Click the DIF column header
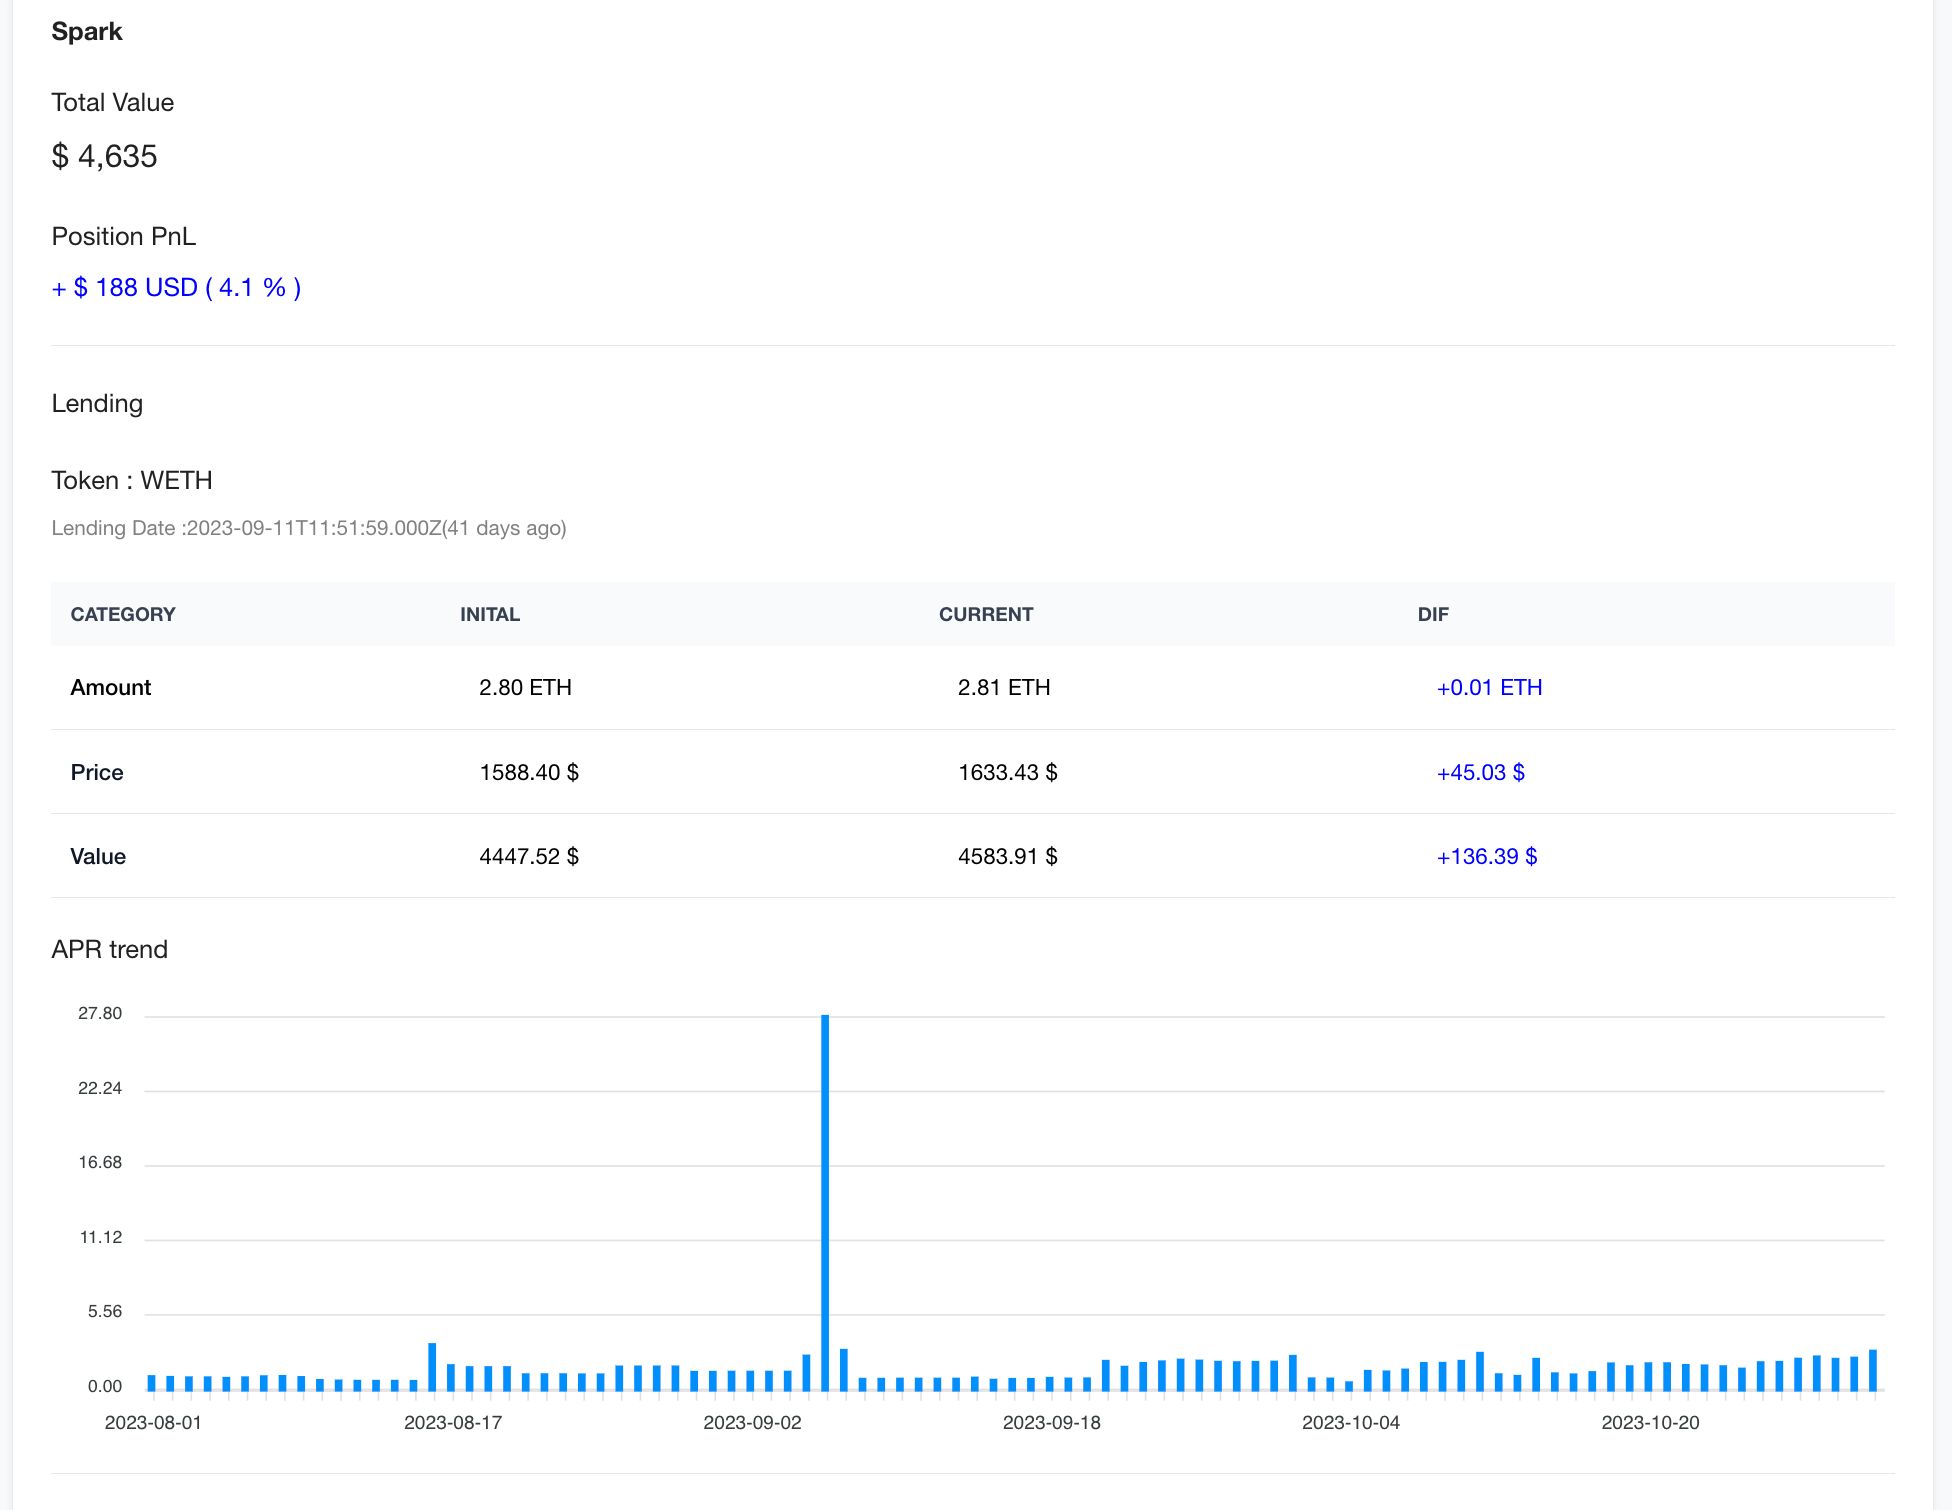 (1433, 614)
